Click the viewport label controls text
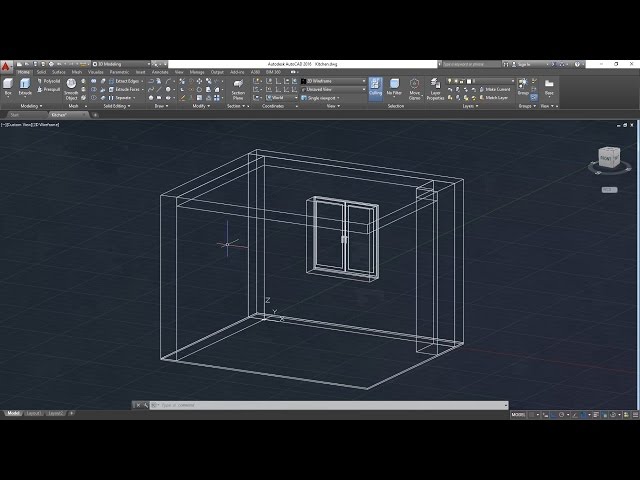Image resolution: width=640 pixels, height=480 pixels. (30, 125)
